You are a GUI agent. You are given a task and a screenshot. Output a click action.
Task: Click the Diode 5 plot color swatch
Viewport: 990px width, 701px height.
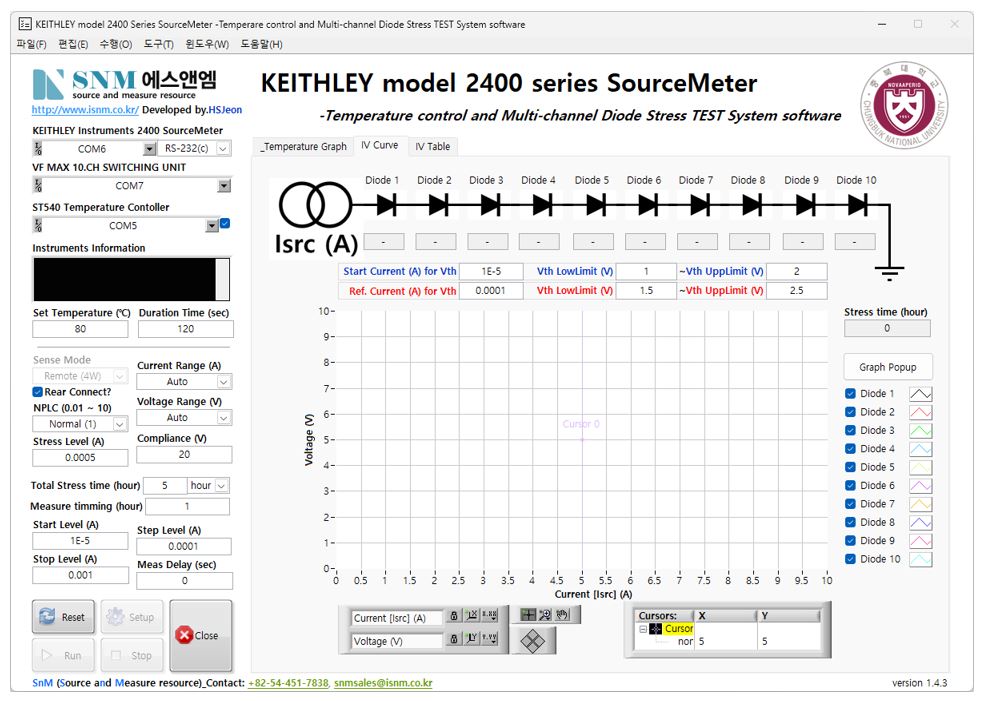pyautogui.click(x=920, y=467)
